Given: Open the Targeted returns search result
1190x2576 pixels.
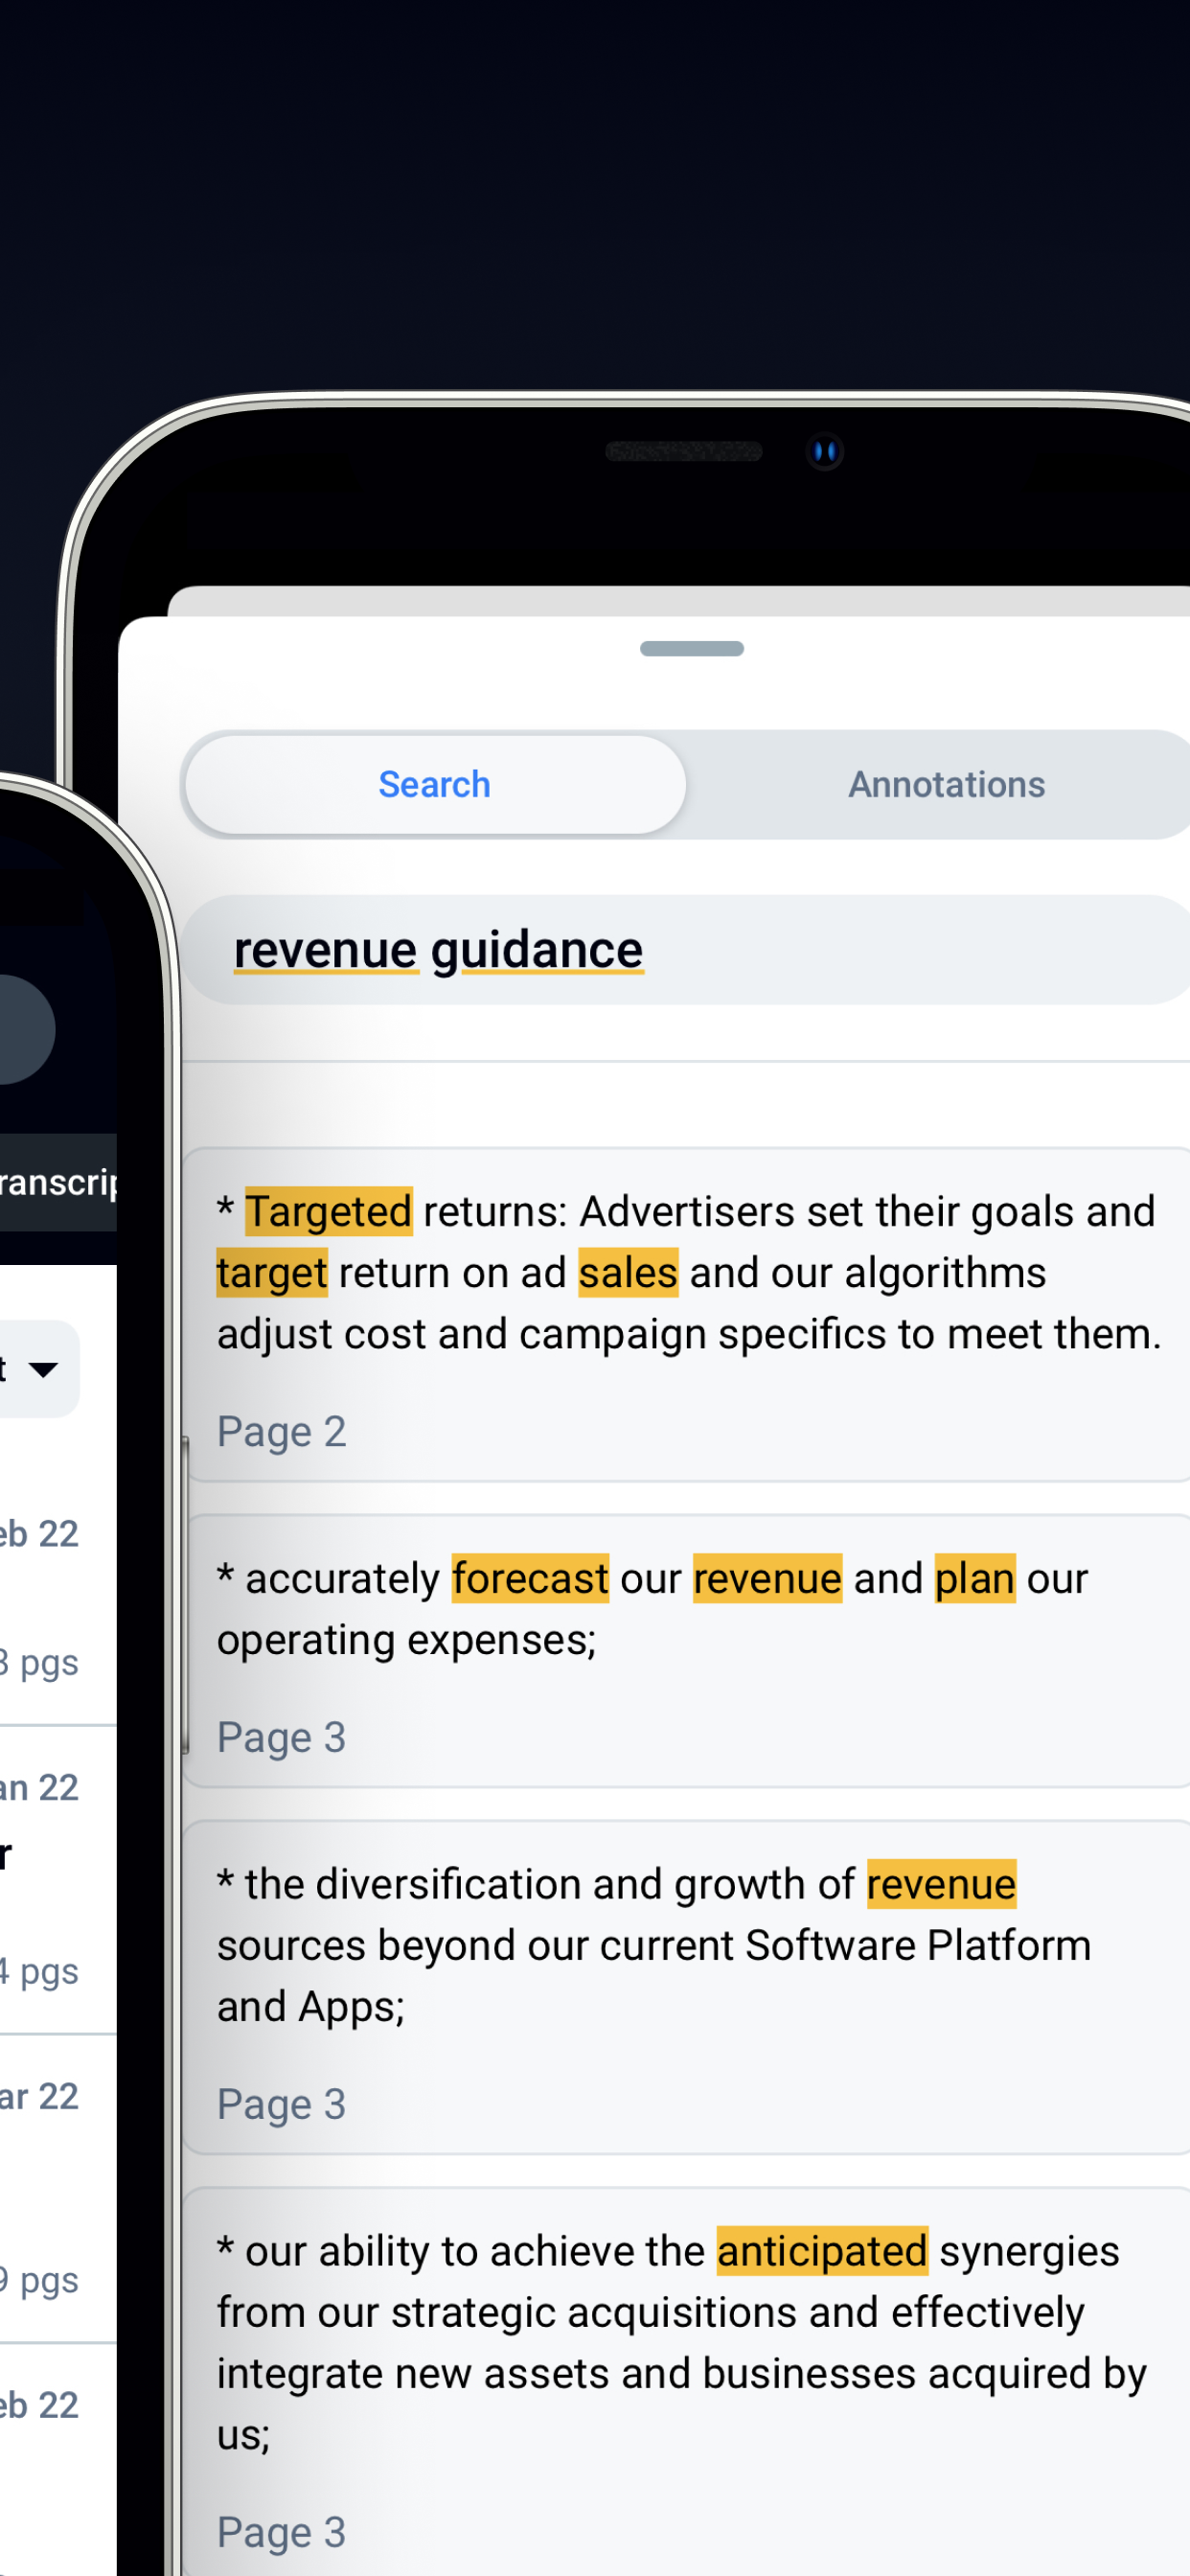Looking at the screenshot, I should click(686, 1314).
